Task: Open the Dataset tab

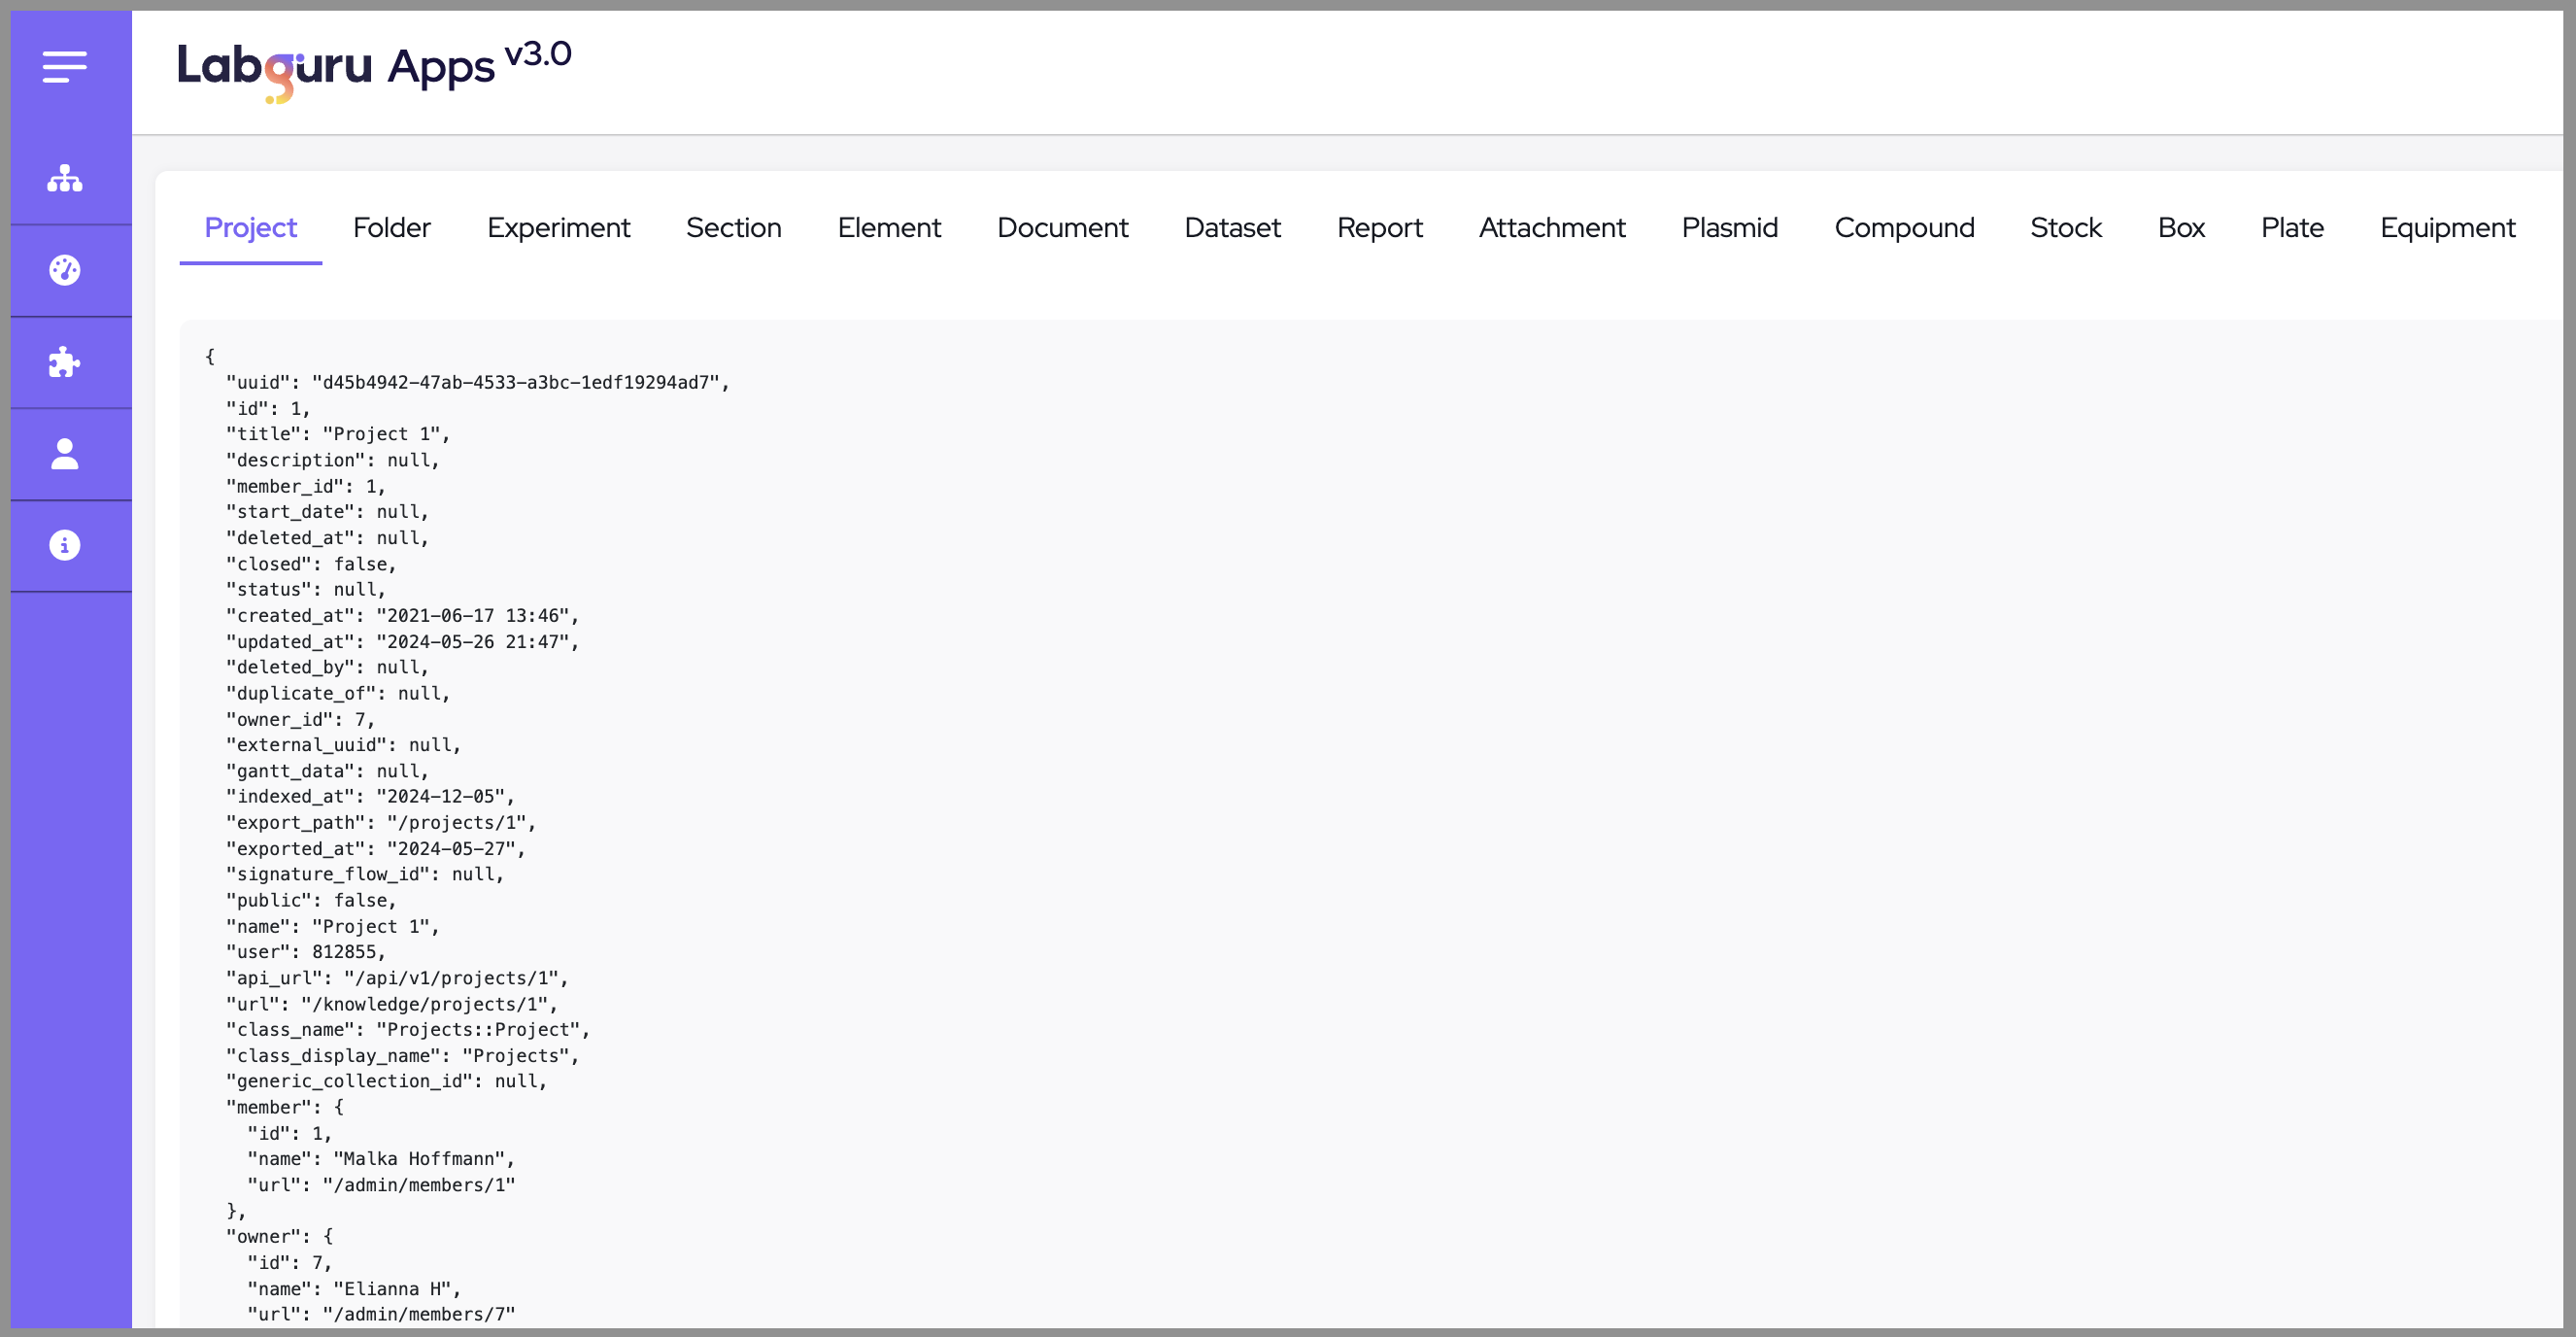Action: 1232,228
